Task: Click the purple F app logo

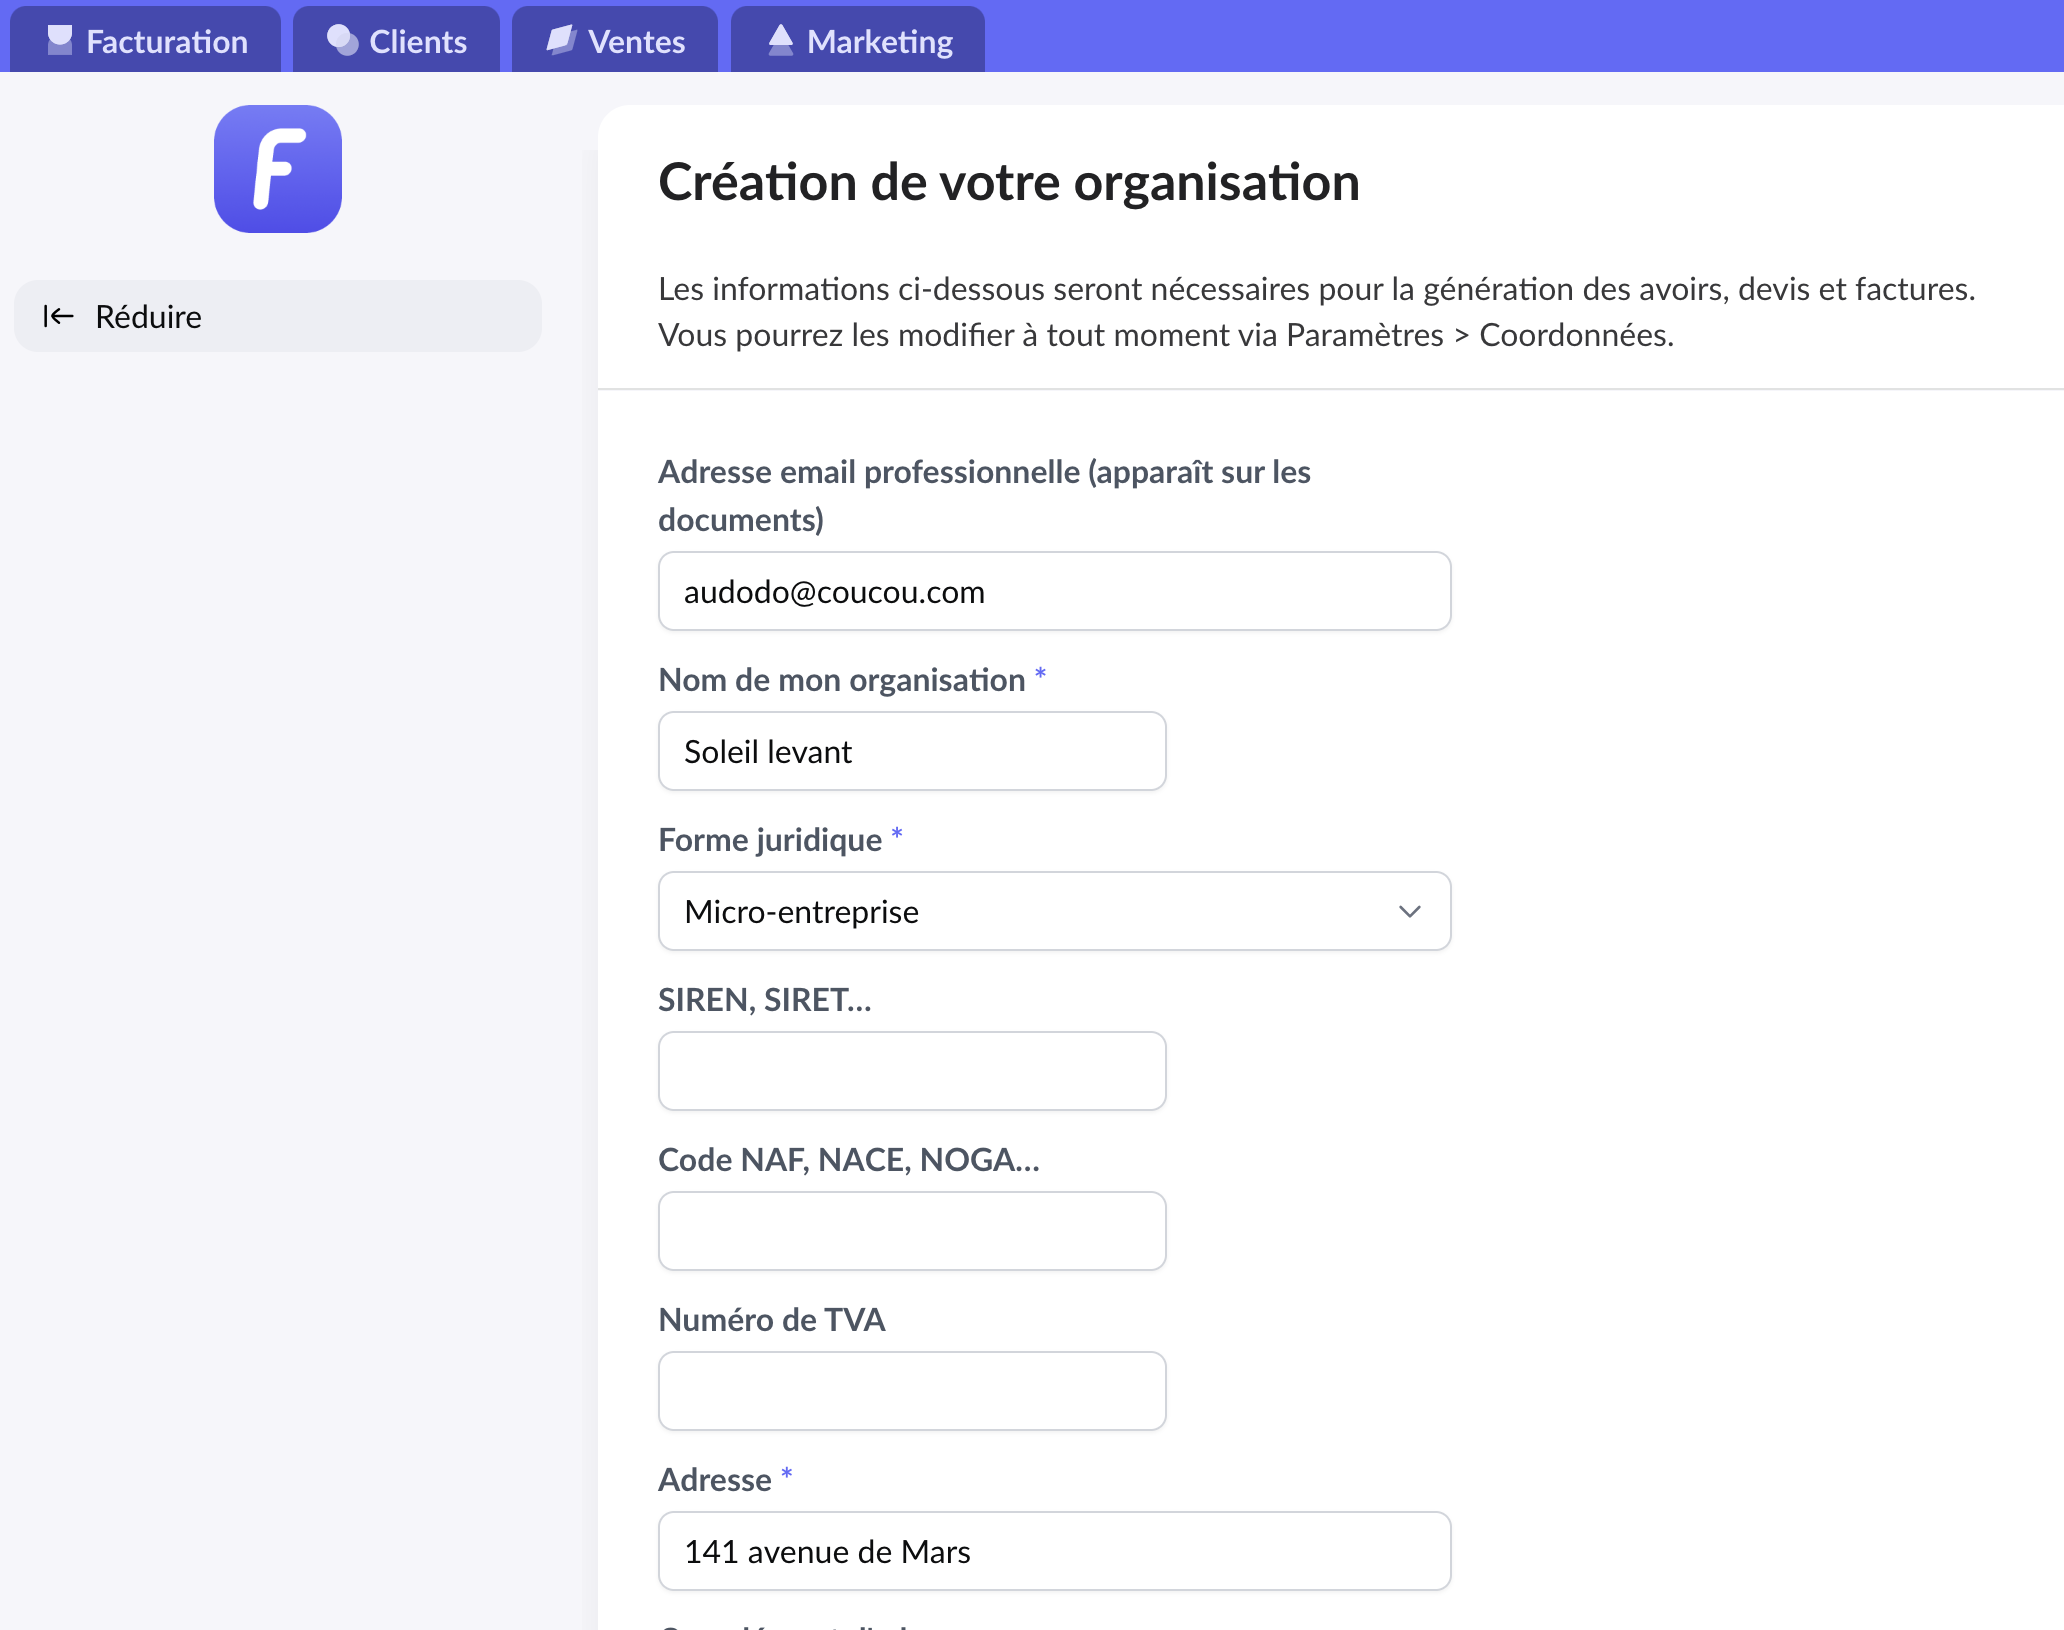Action: [x=278, y=169]
